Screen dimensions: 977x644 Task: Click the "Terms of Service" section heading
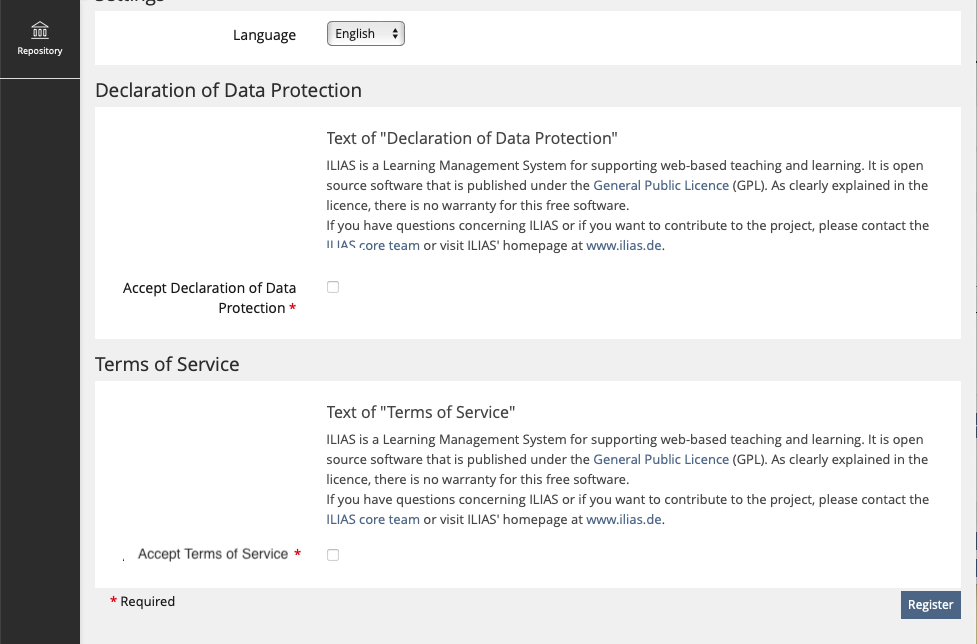tap(167, 364)
